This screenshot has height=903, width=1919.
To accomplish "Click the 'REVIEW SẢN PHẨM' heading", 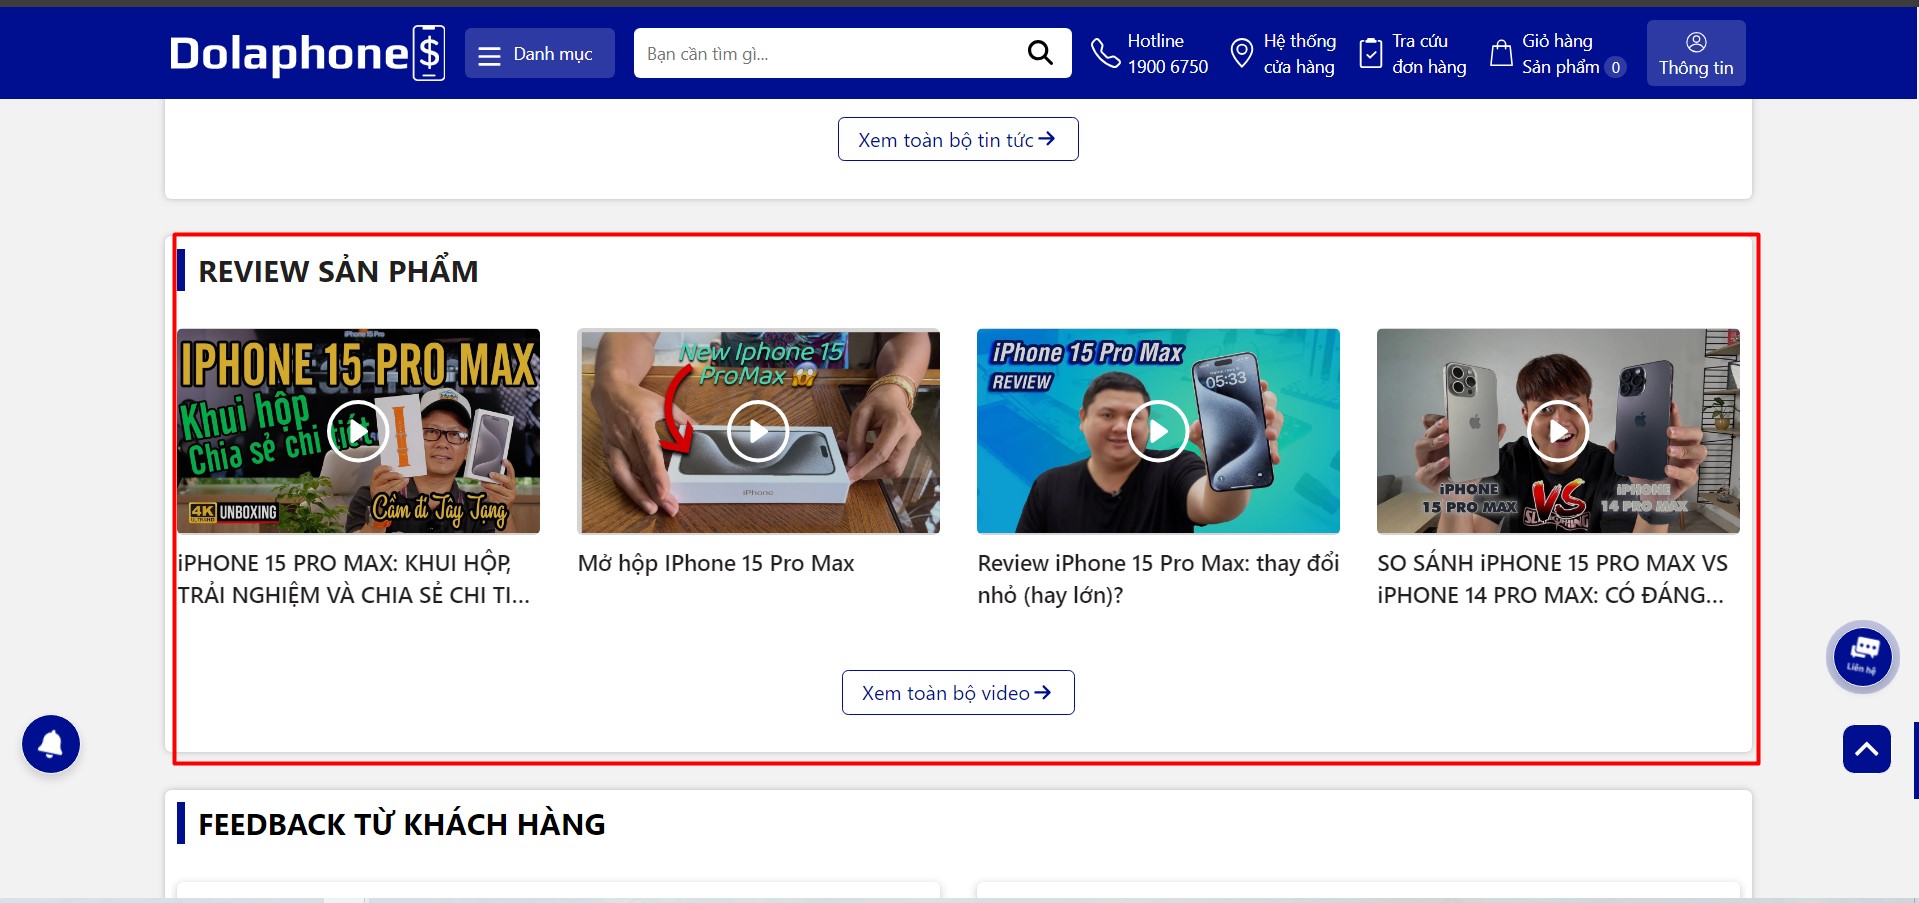I will [x=338, y=271].
